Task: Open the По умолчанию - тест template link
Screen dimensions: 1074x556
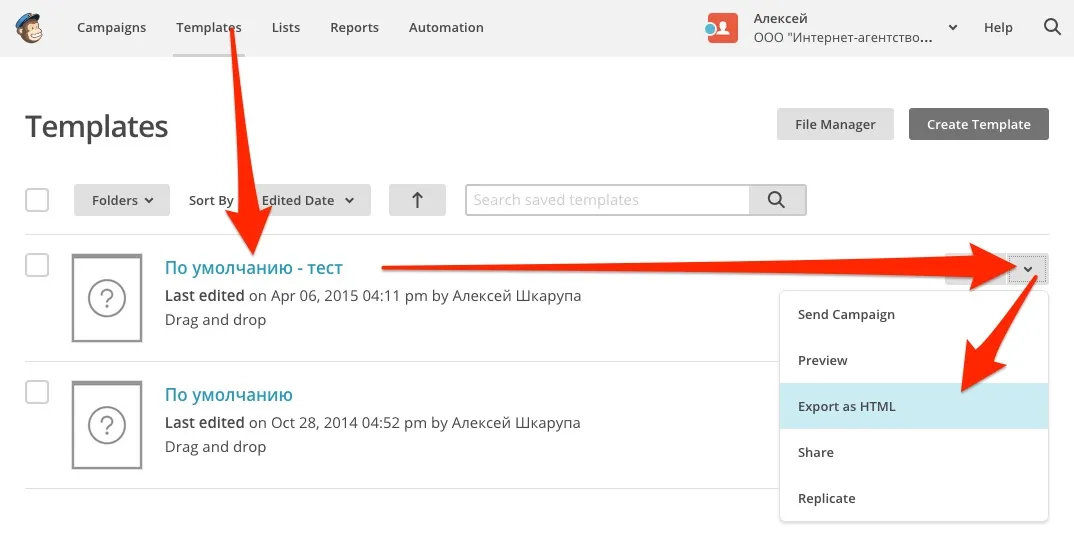Action: click(254, 268)
